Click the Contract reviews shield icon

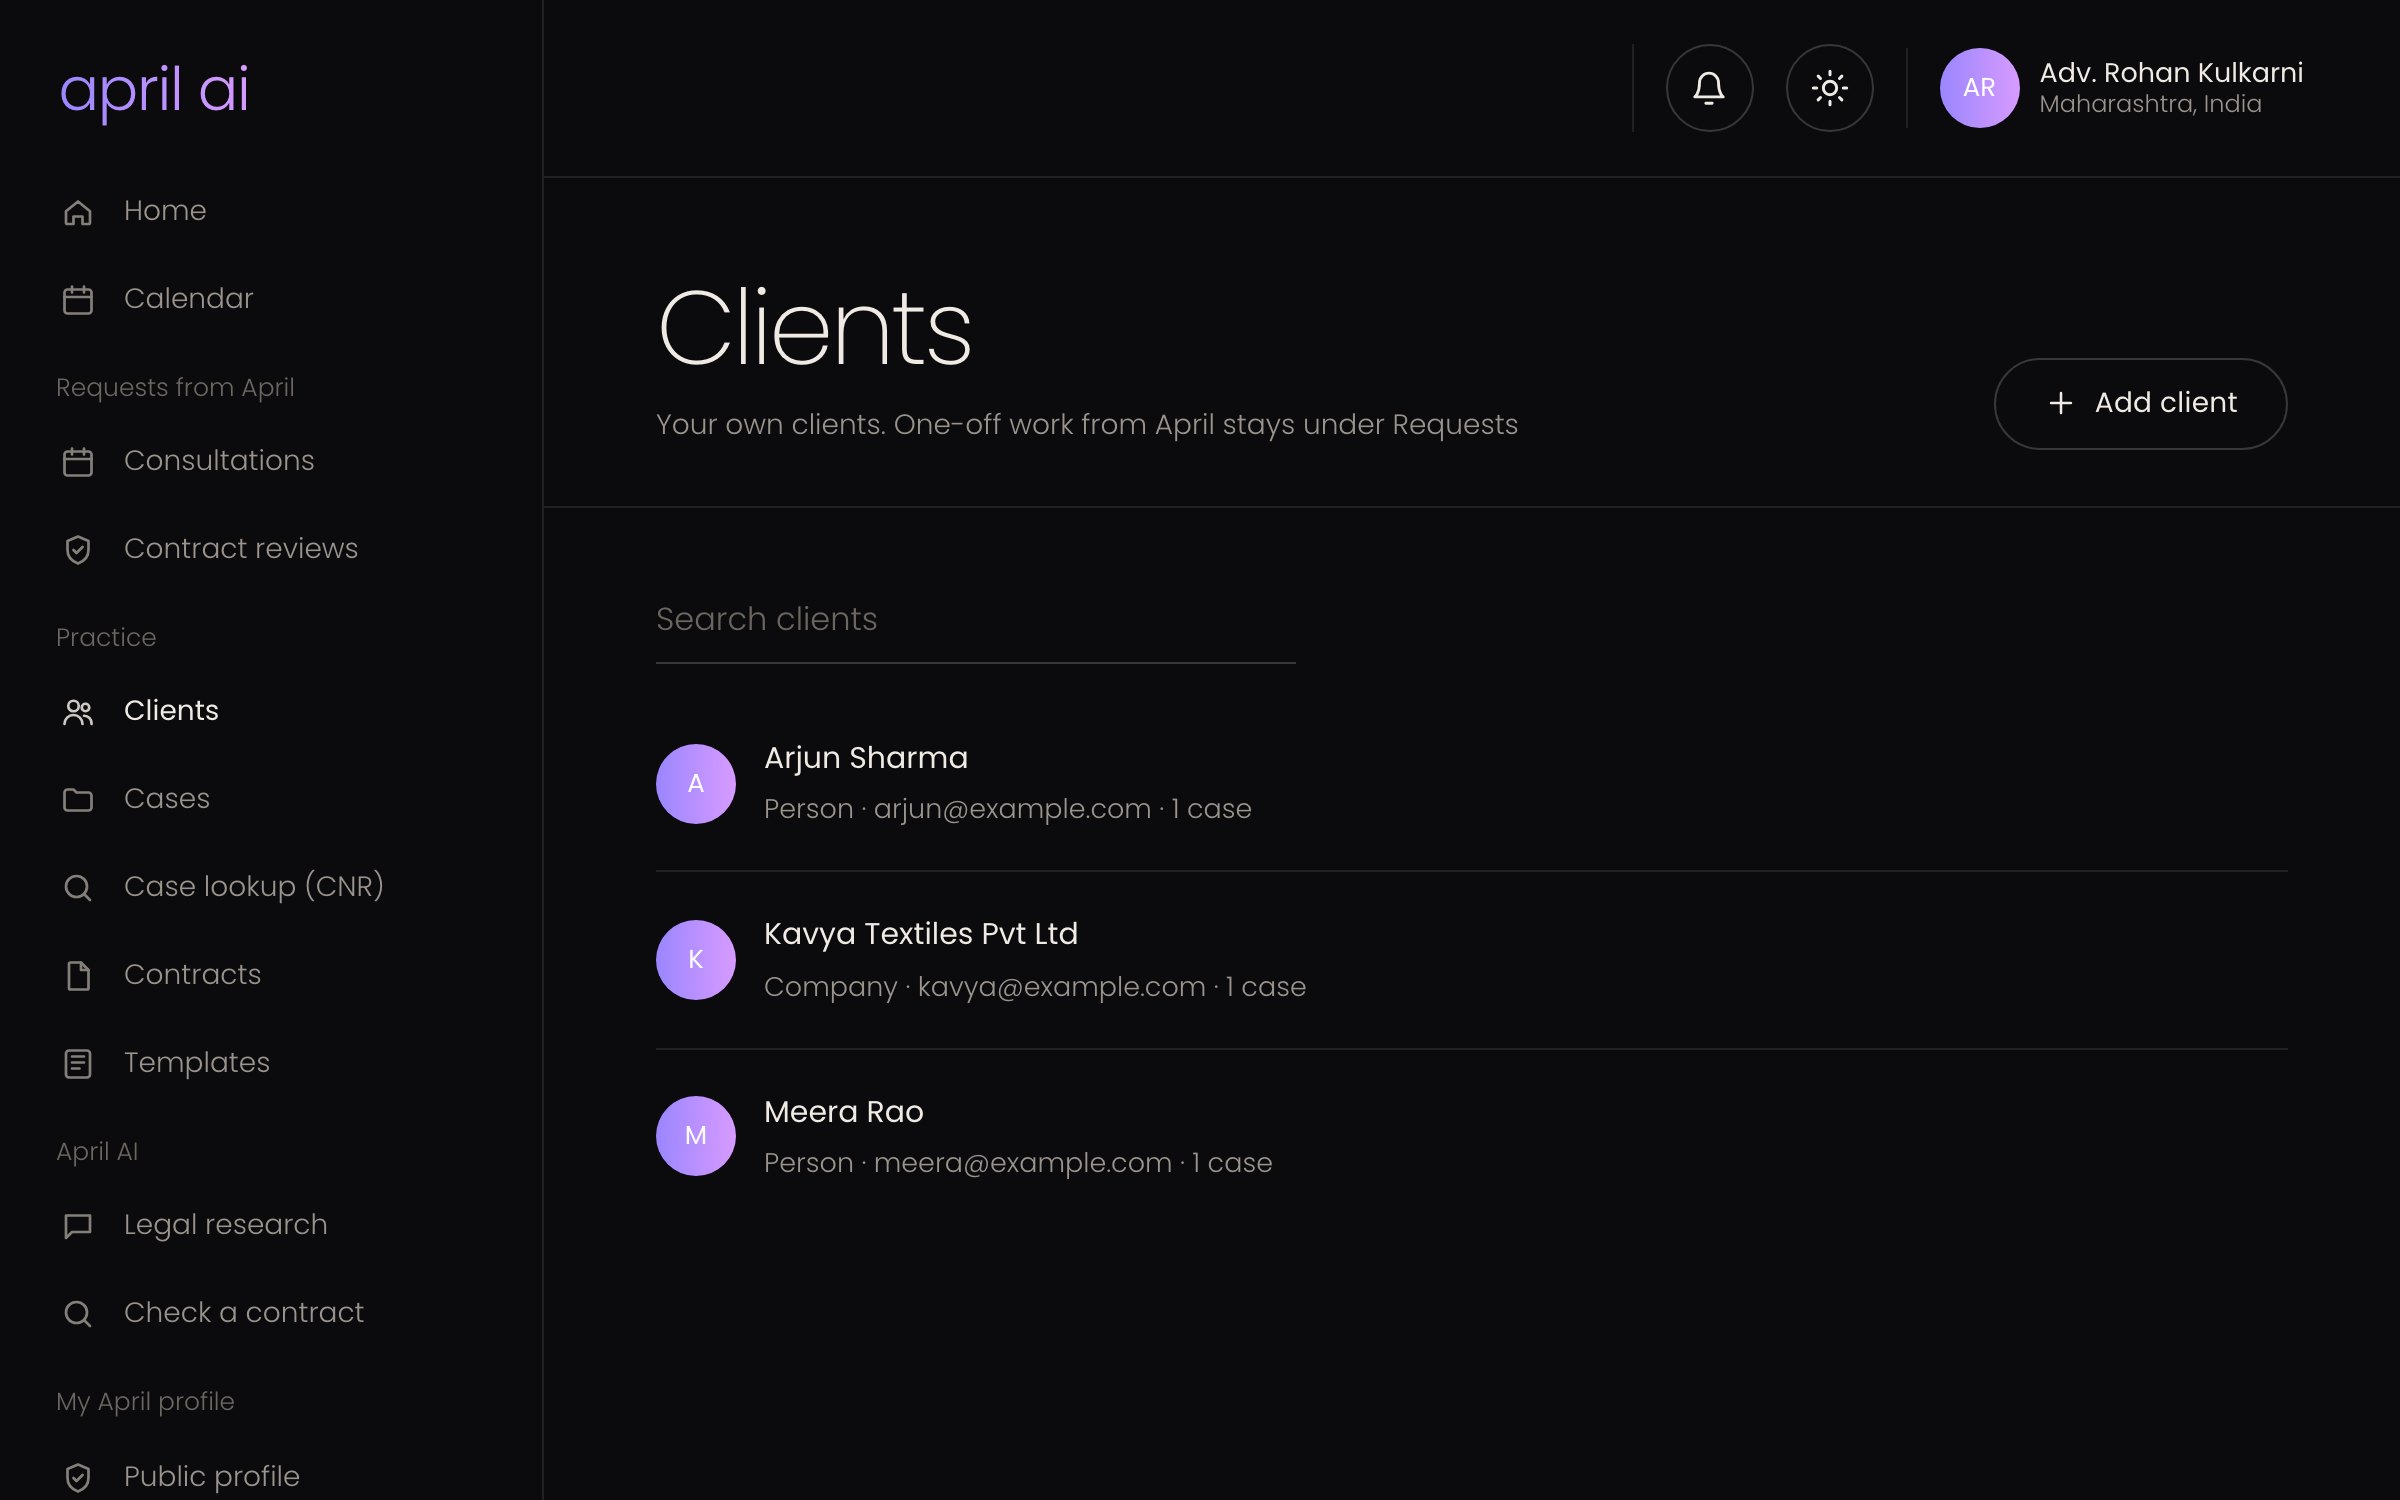[78, 550]
